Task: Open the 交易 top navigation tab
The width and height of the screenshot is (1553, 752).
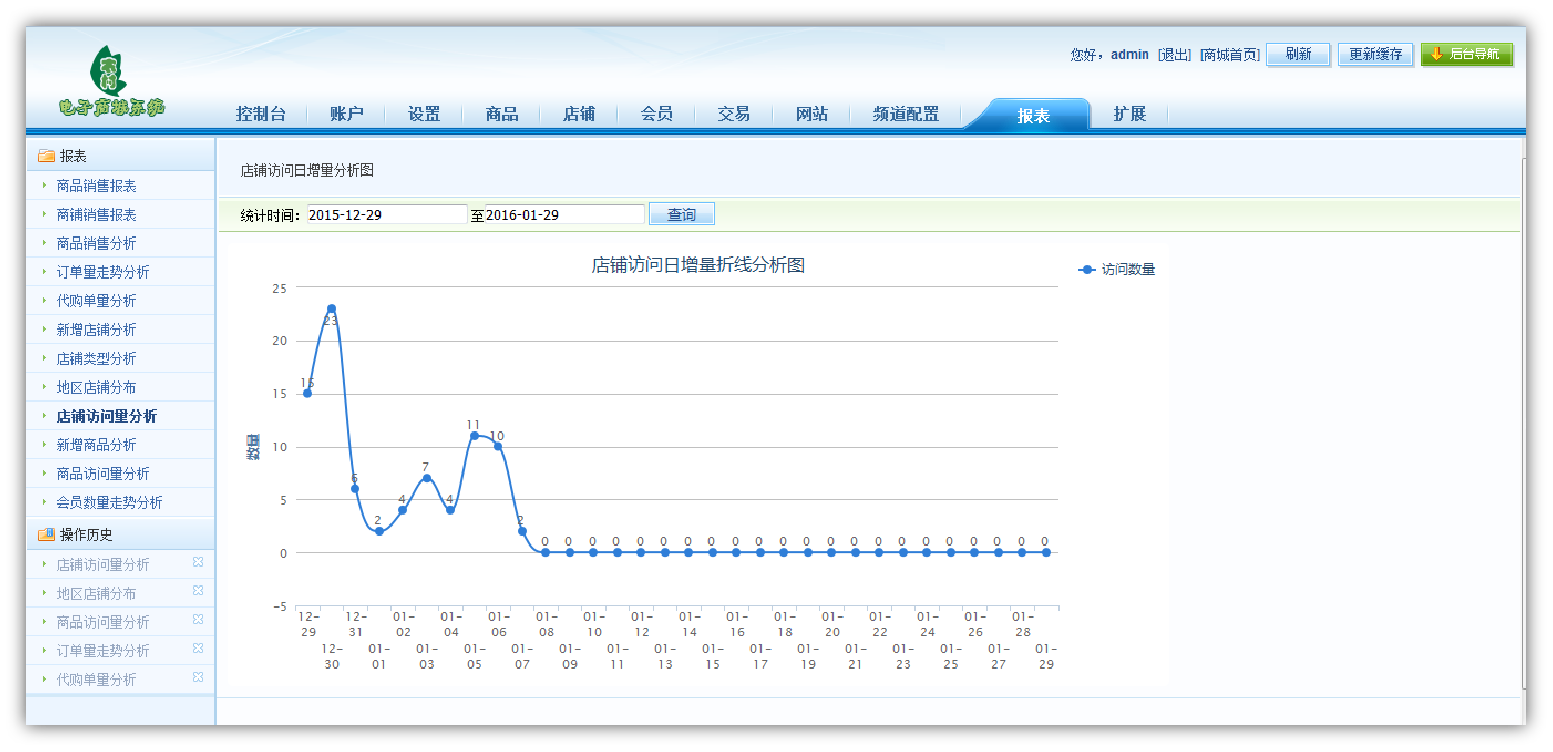Action: pos(733,114)
